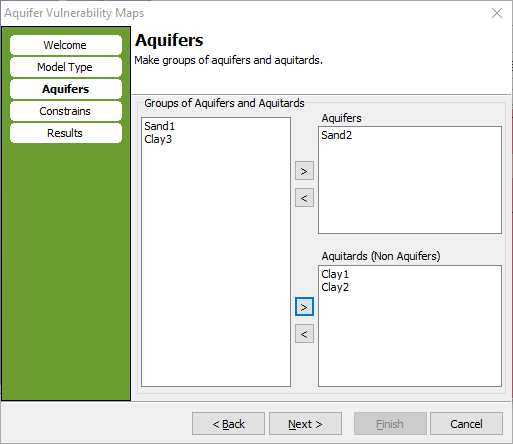Switch to the Aquifers step
Screen dimensions: 513x444
click(66, 89)
